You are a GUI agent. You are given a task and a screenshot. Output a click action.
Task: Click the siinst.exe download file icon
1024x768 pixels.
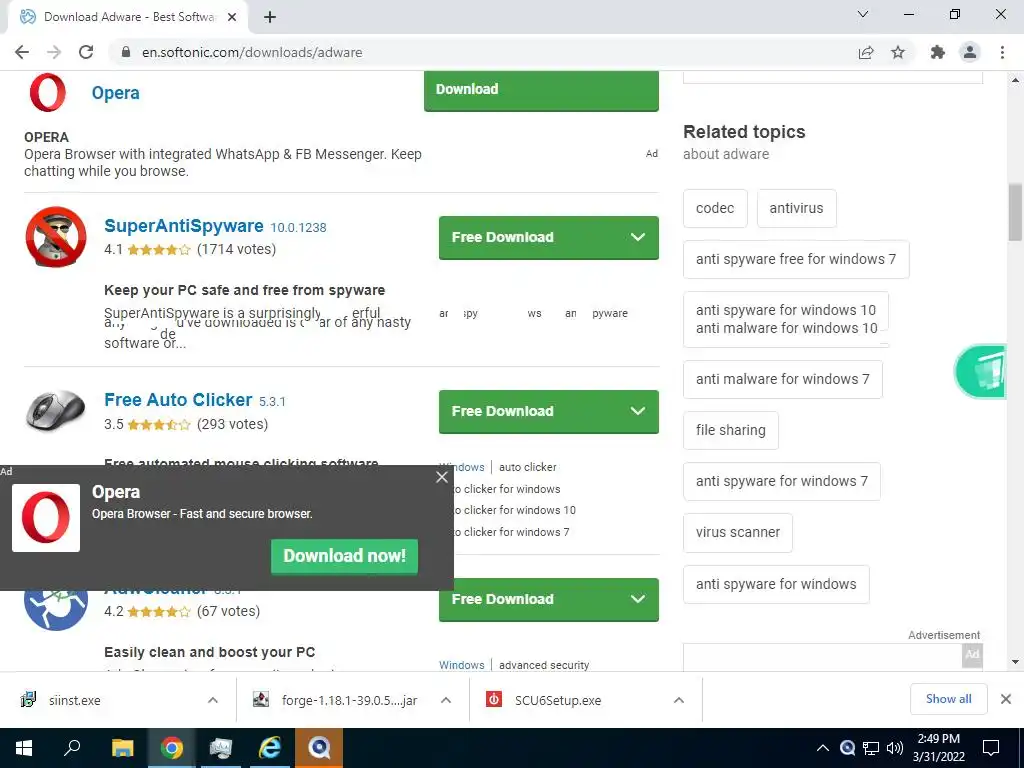tap(28, 700)
